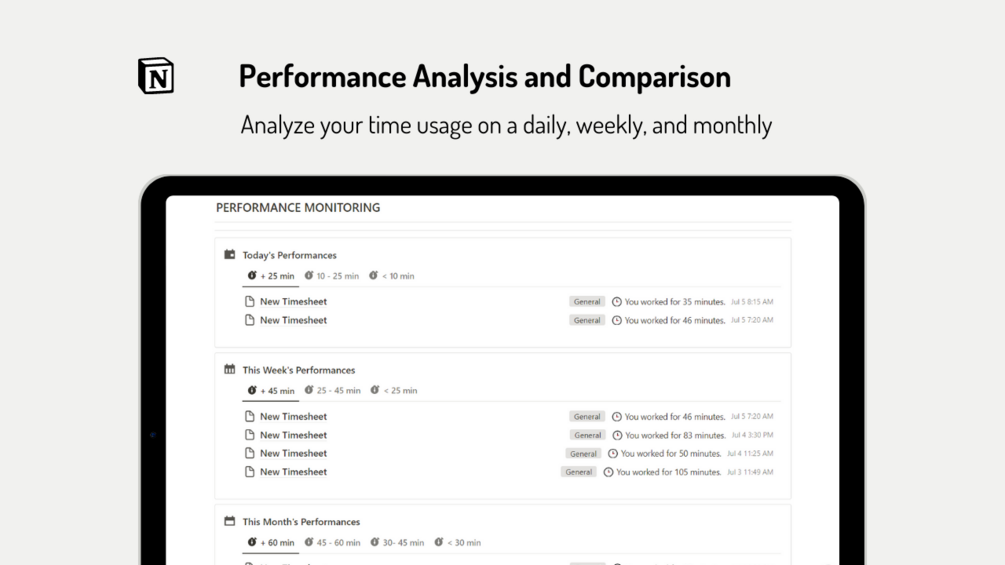
Task: Click the clock icon beside 'worked for 83 minutes'
Action: (x=617, y=435)
